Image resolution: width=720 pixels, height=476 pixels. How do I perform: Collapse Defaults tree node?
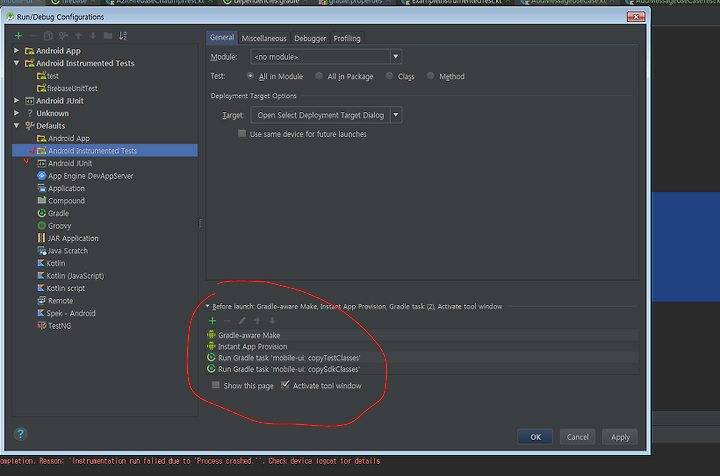[x=17, y=126]
